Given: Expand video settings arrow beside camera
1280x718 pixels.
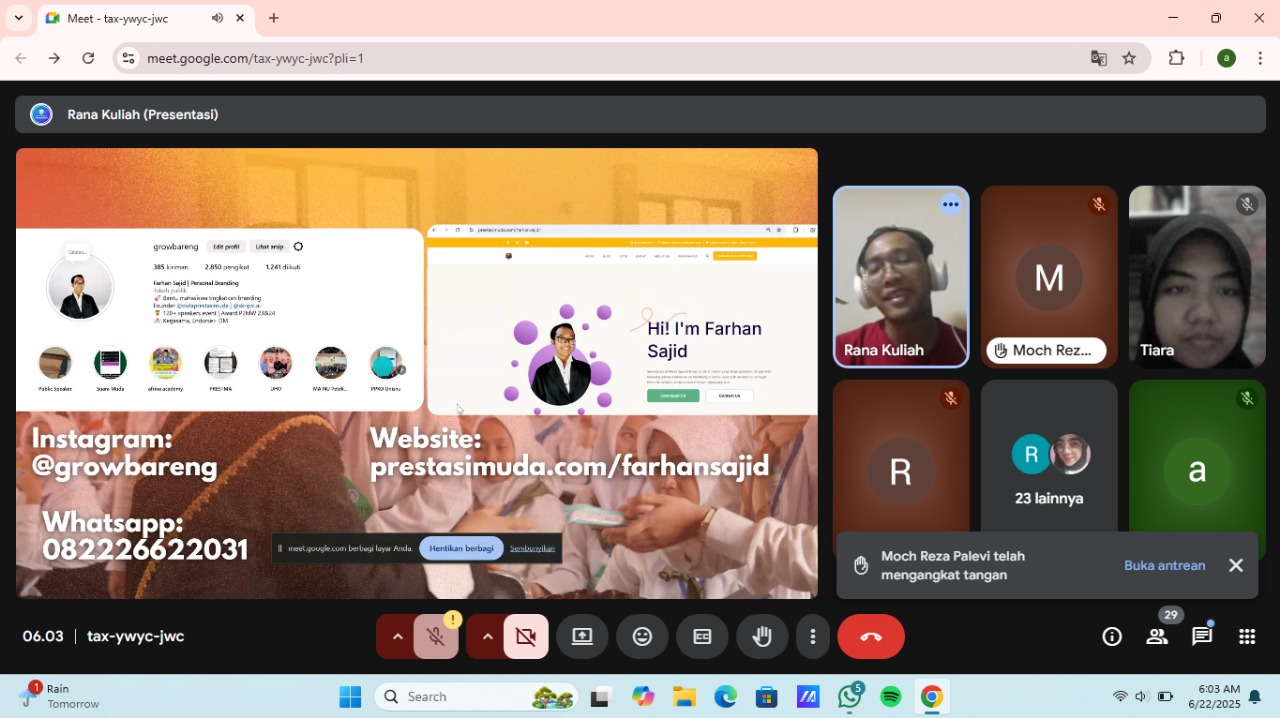Looking at the screenshot, I should 487,637.
